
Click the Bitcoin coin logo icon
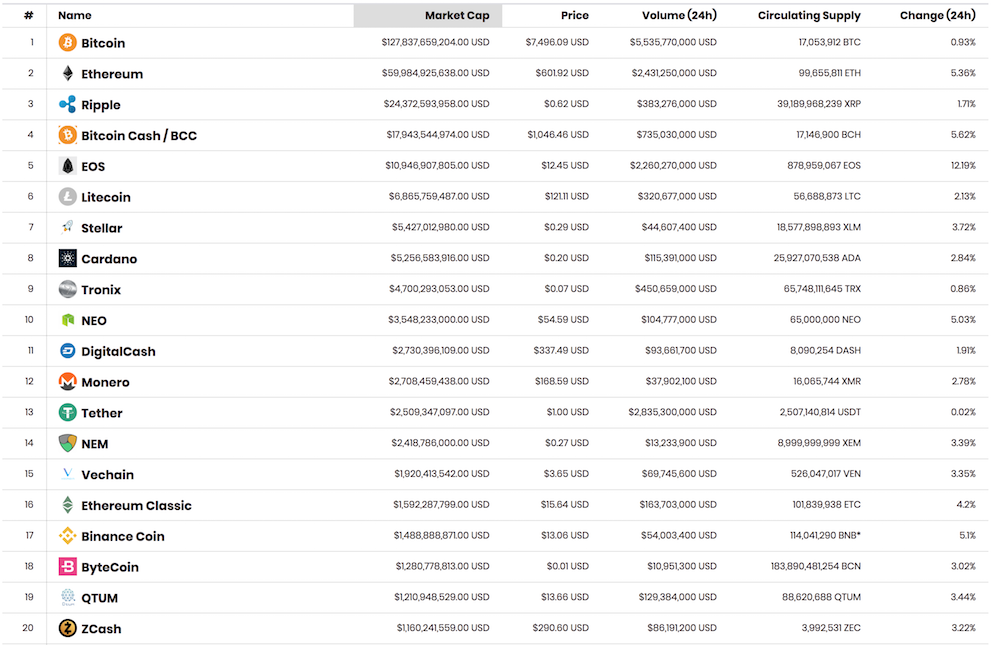click(68, 43)
